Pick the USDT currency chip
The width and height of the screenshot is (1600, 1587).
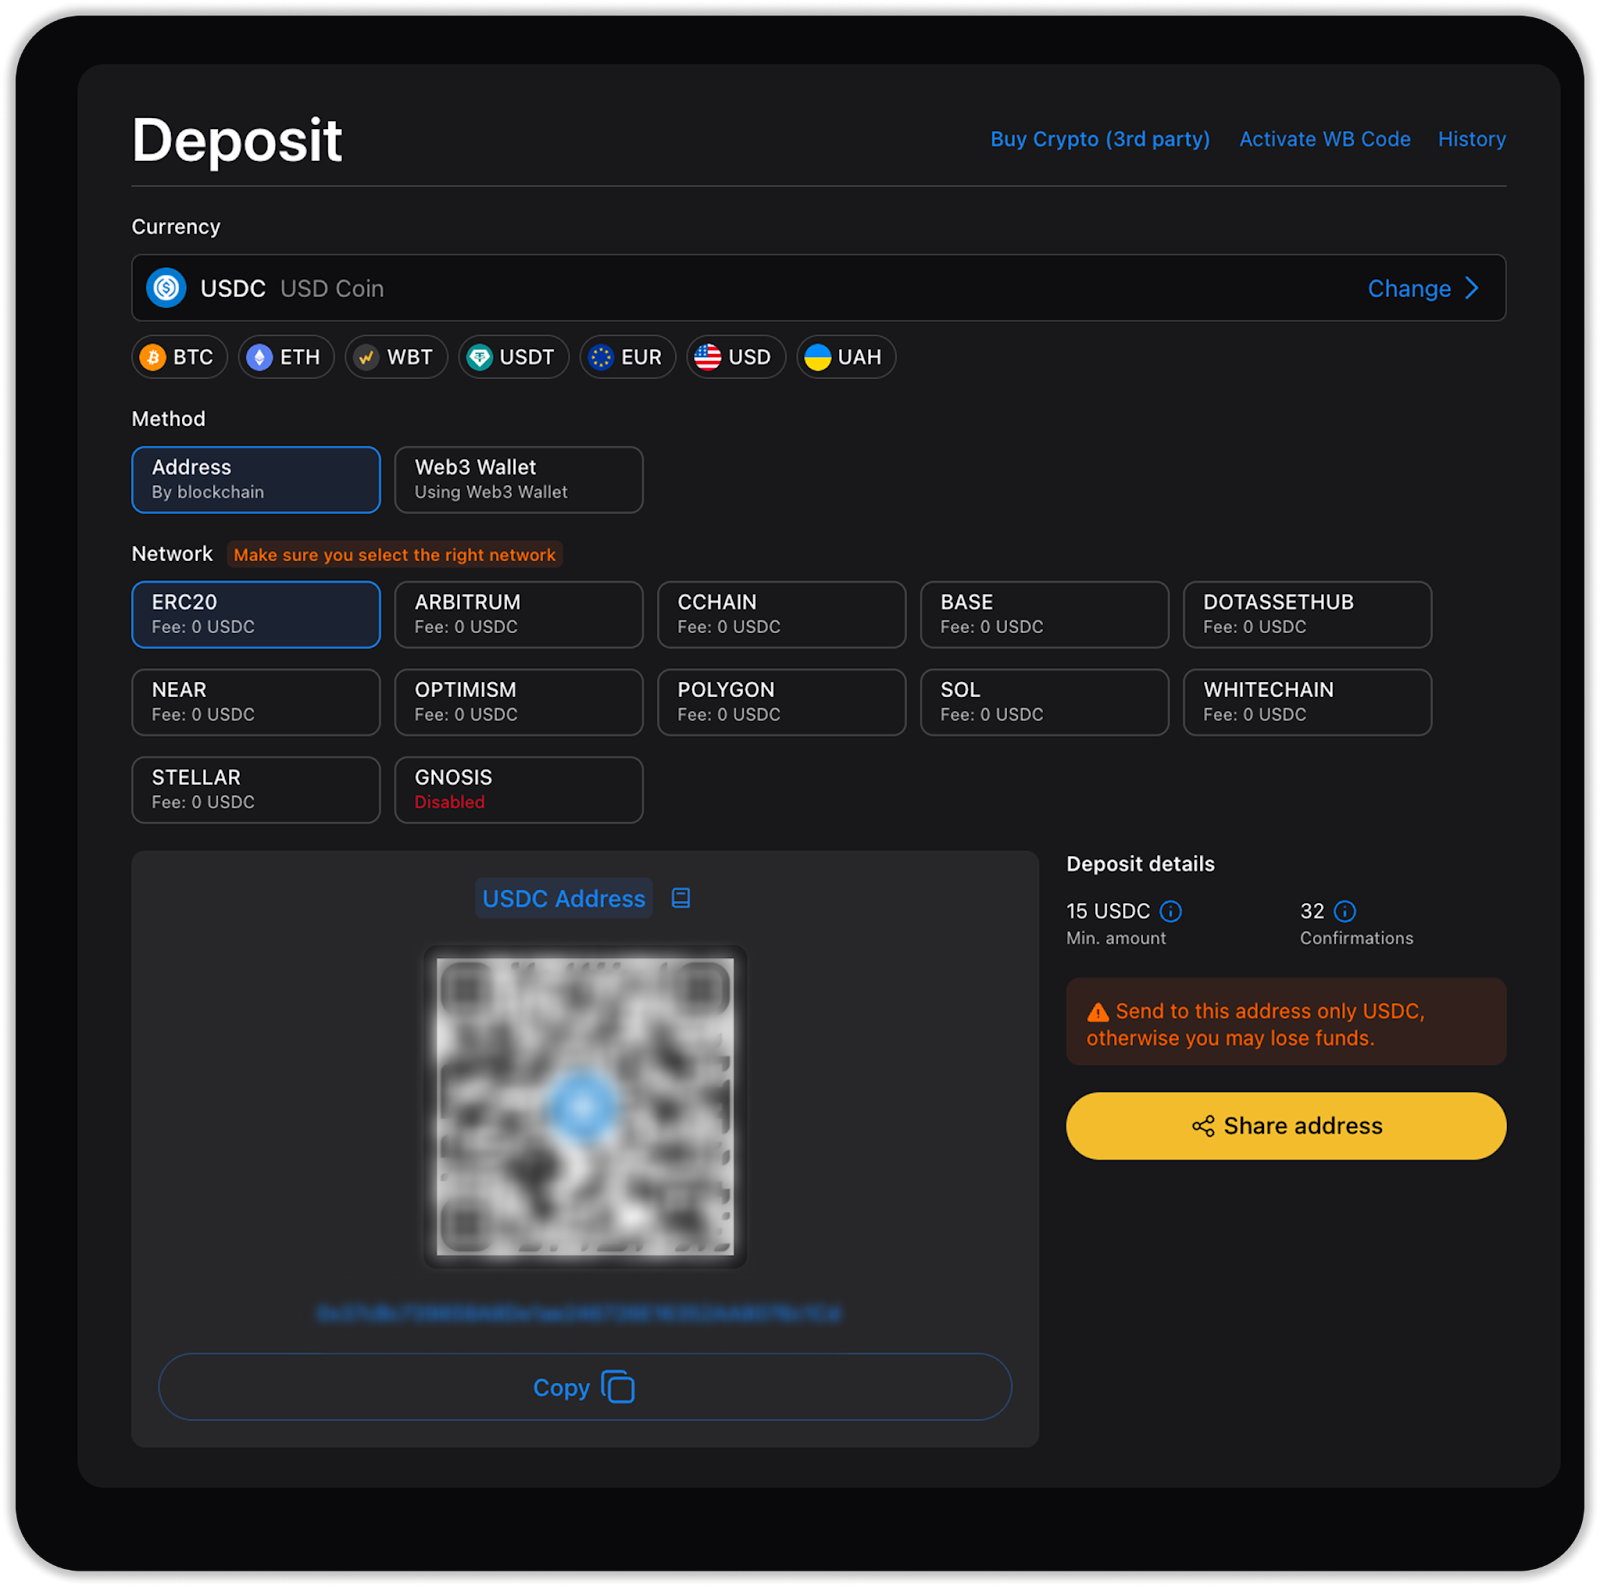513,357
